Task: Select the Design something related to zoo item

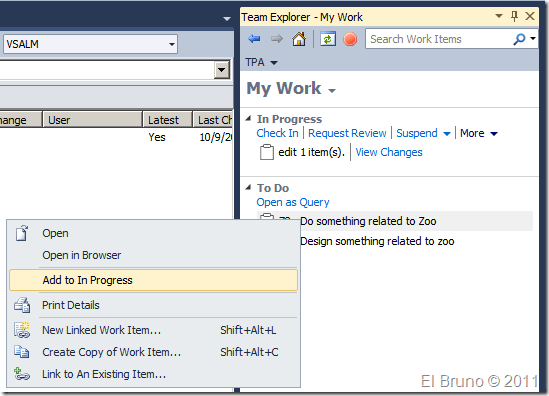Action: pos(377,241)
